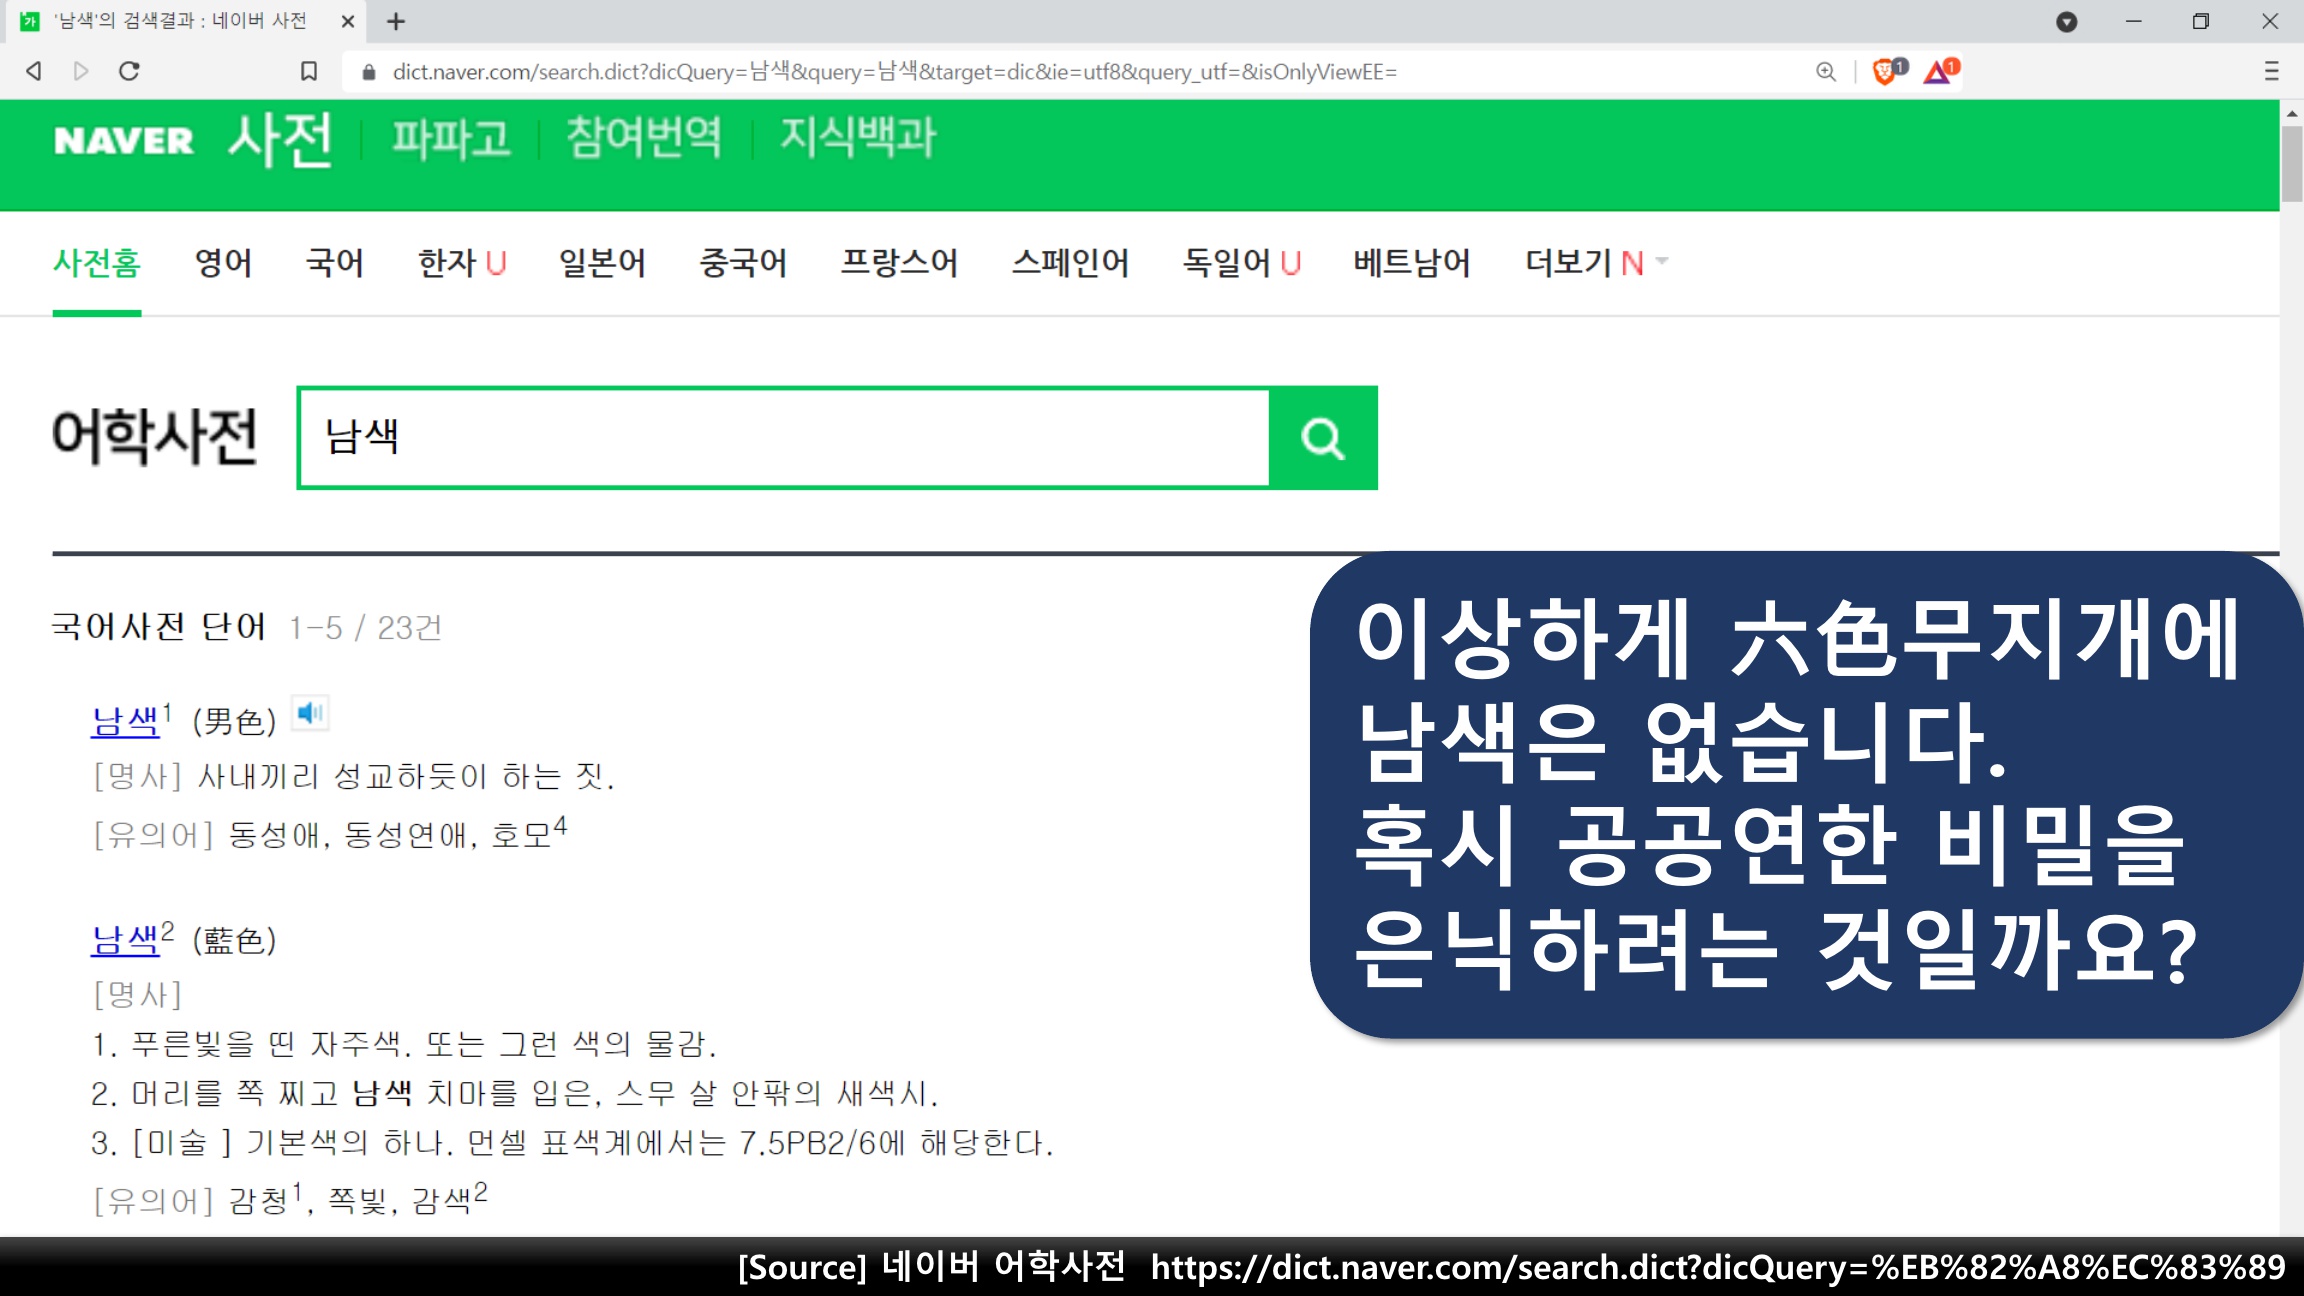Select the 일본어 dictionary tab

click(x=602, y=262)
